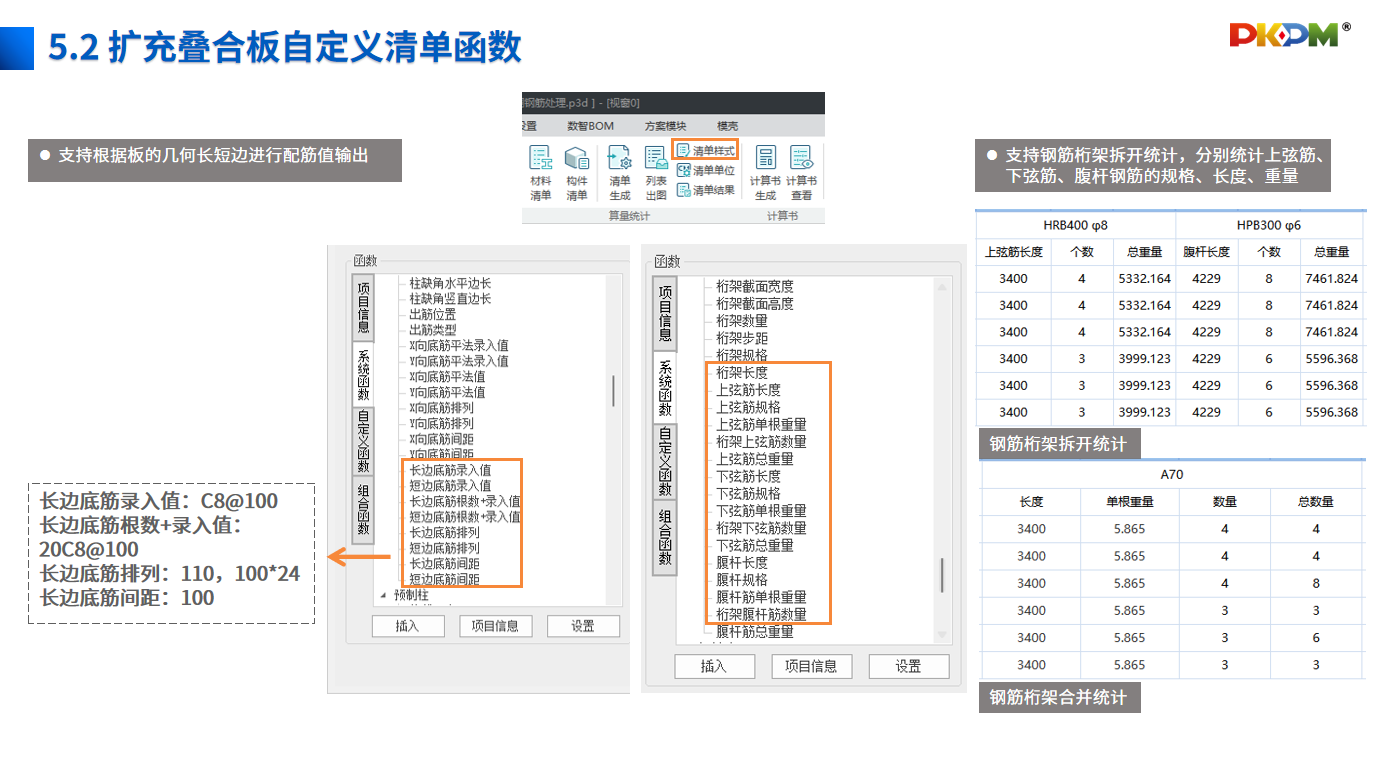
Task: Choose 短边底筋排列 in the function tree
Action: 445,548
